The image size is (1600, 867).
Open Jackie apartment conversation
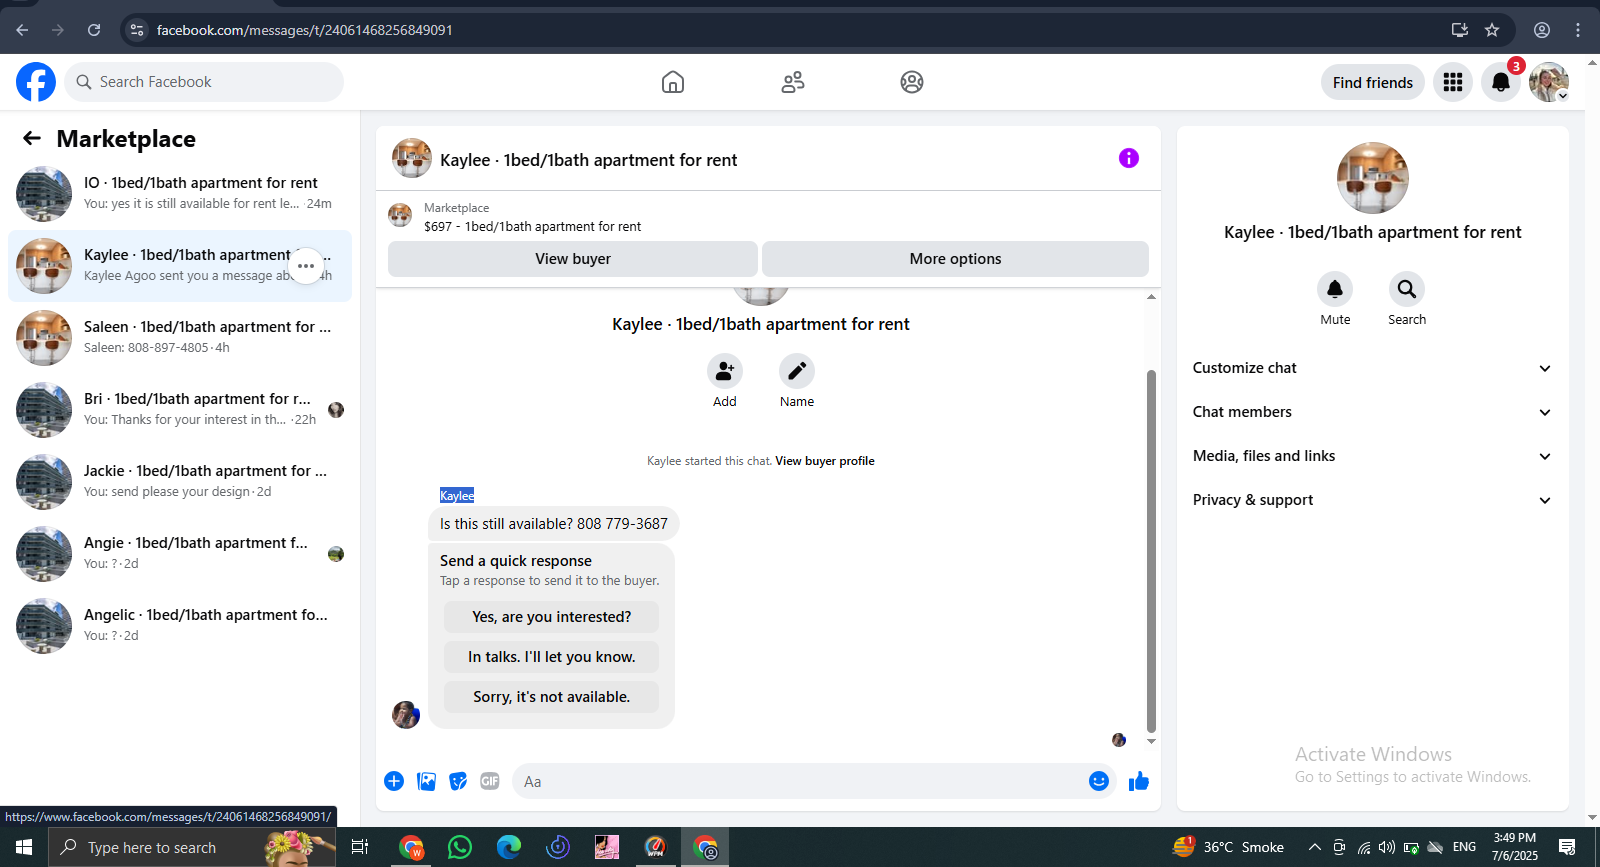(180, 482)
